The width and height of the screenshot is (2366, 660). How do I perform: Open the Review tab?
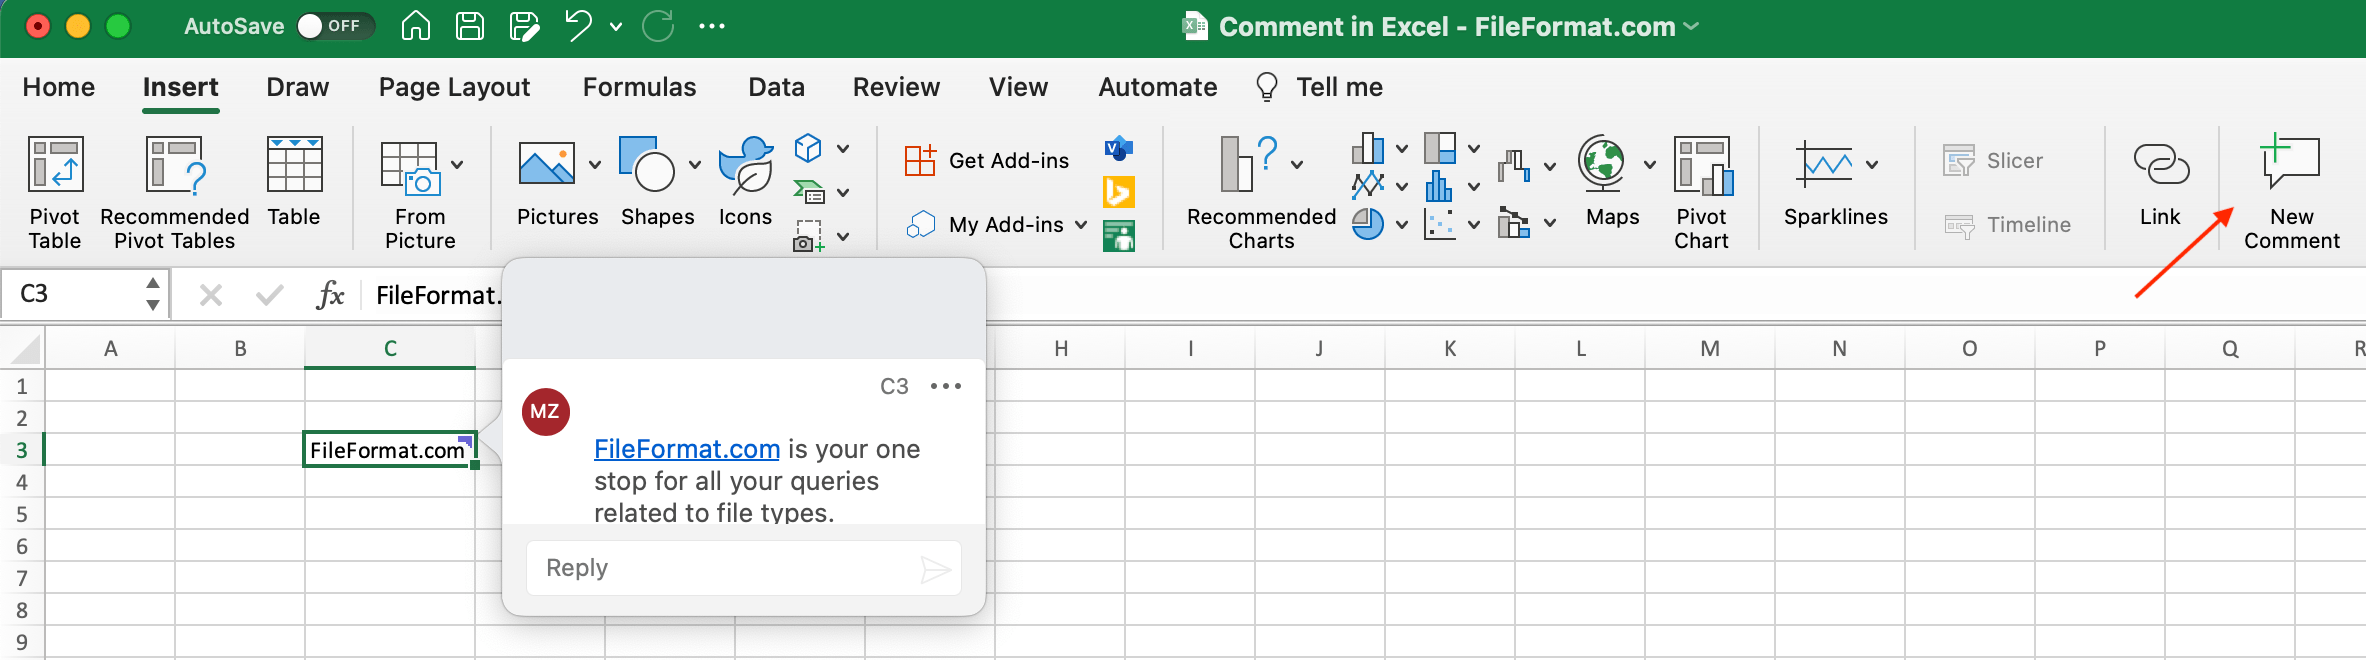(896, 88)
